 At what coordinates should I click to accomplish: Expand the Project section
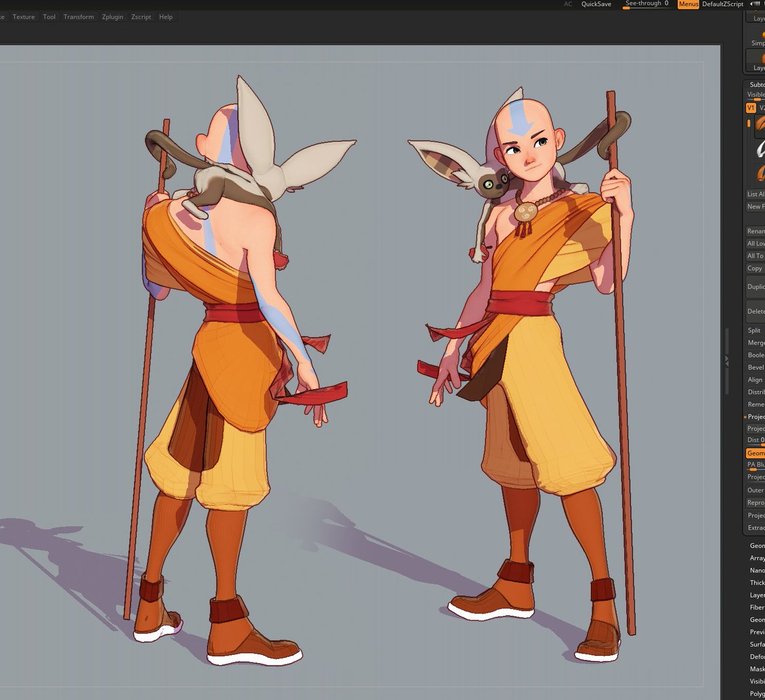pyautogui.click(x=755, y=416)
